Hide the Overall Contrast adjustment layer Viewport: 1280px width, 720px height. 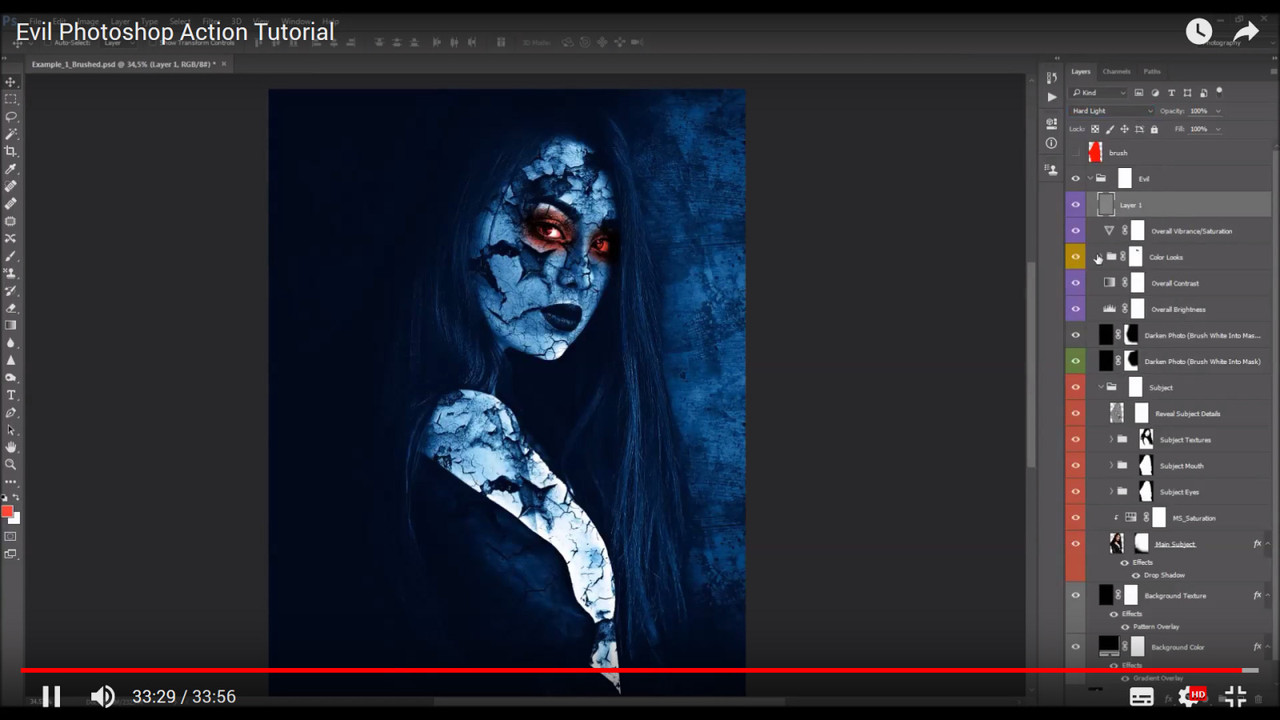click(x=1075, y=283)
